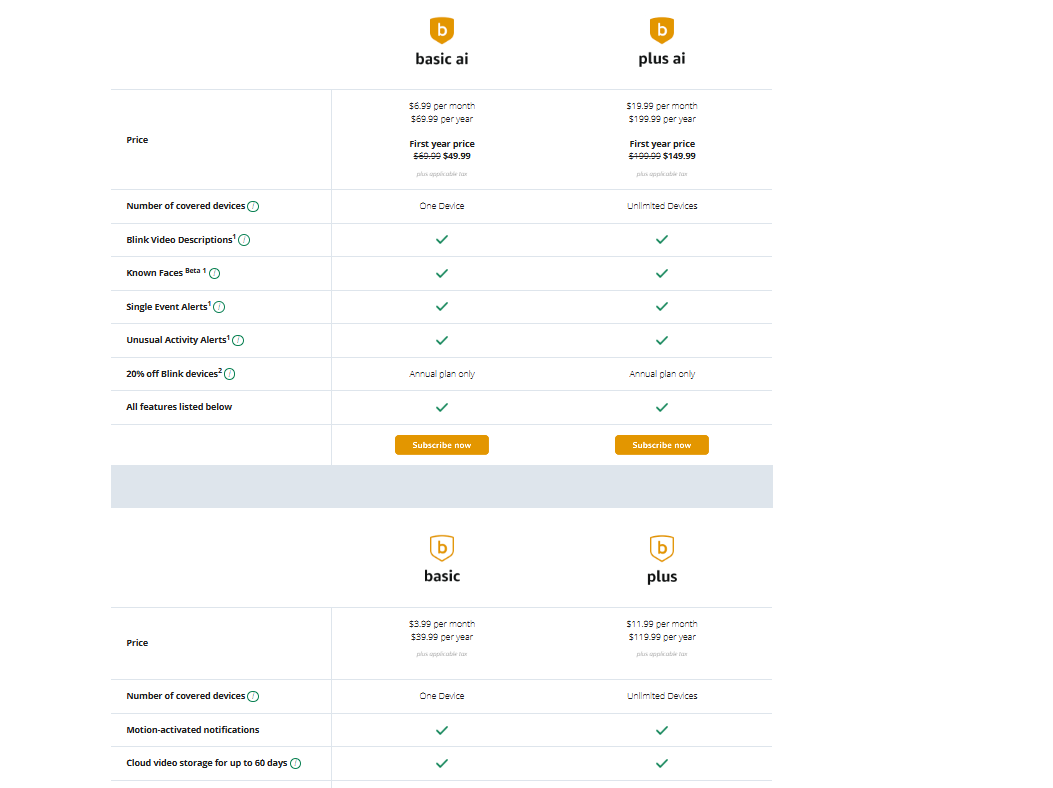This screenshot has width=1053, height=788.
Task: Click 'Annual plan only' under basic ai
Action: tap(442, 374)
